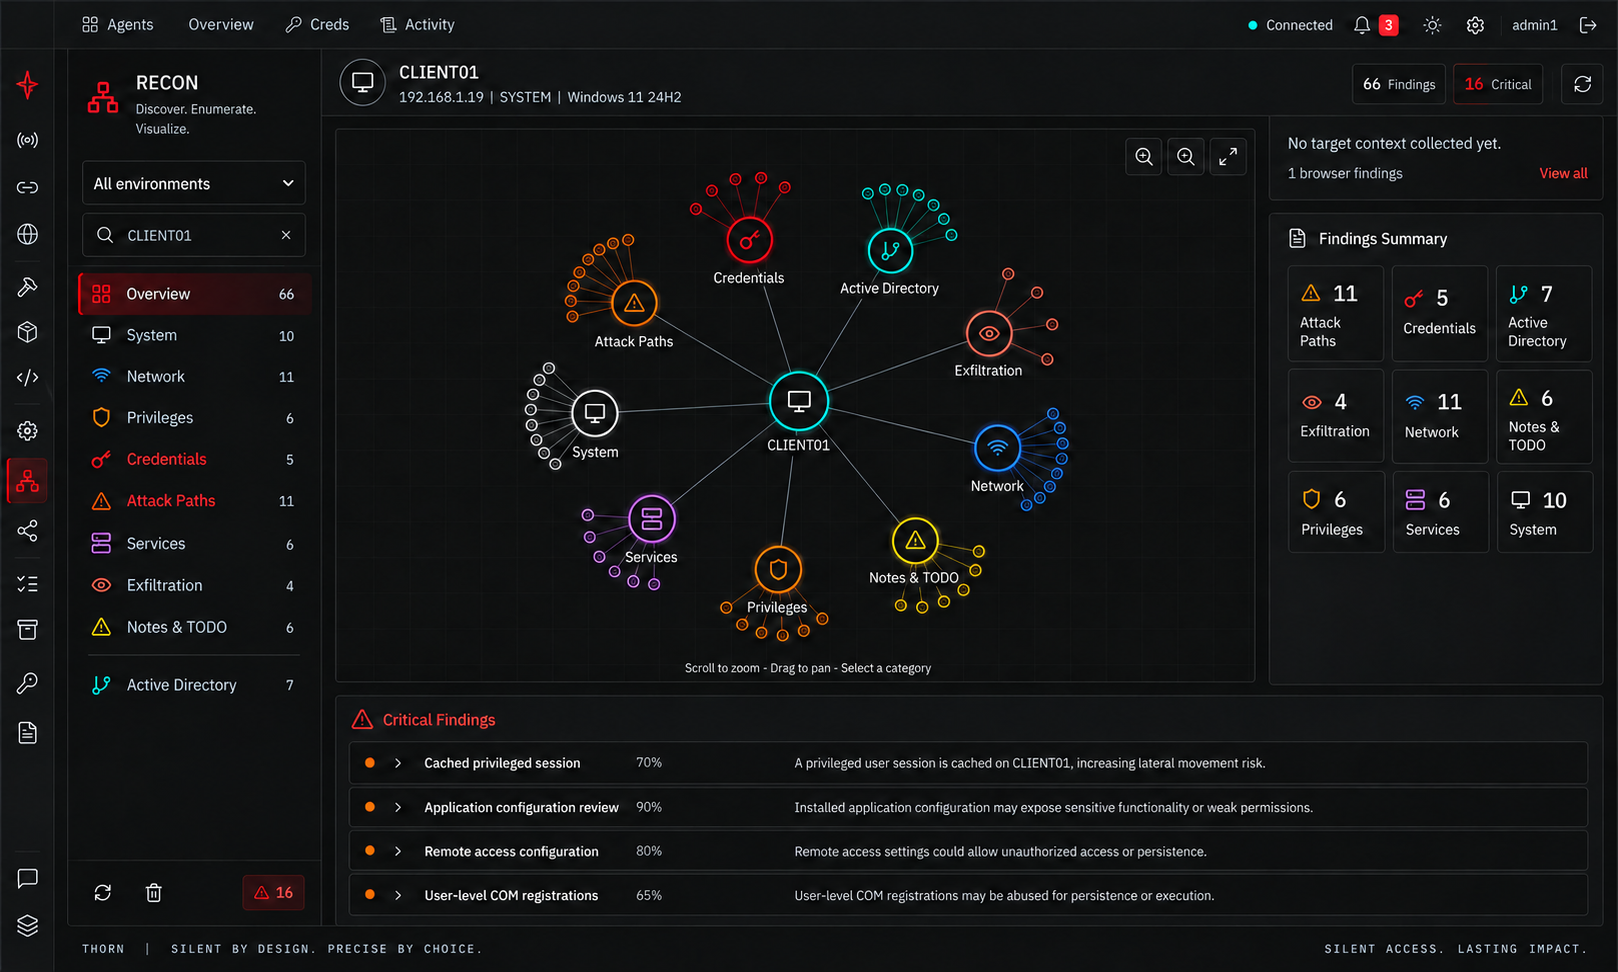This screenshot has width=1618, height=972.
Task: Select the Services node in the graph
Action: click(x=652, y=519)
